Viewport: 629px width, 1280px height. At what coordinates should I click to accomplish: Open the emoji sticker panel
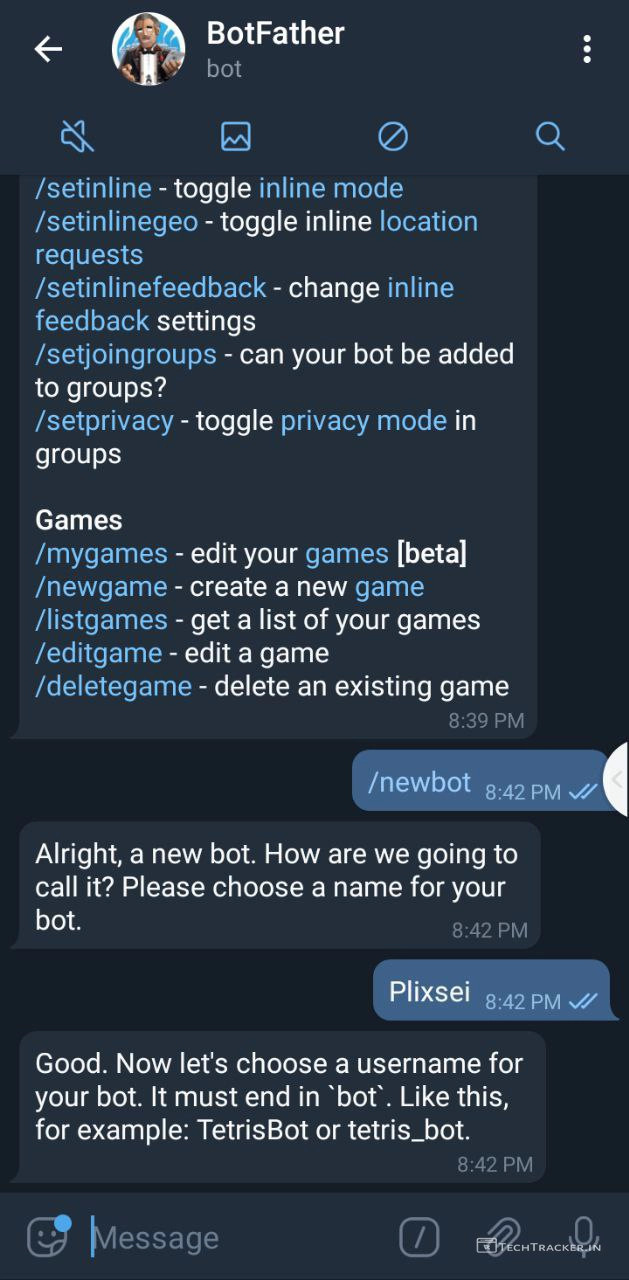[x=47, y=1237]
